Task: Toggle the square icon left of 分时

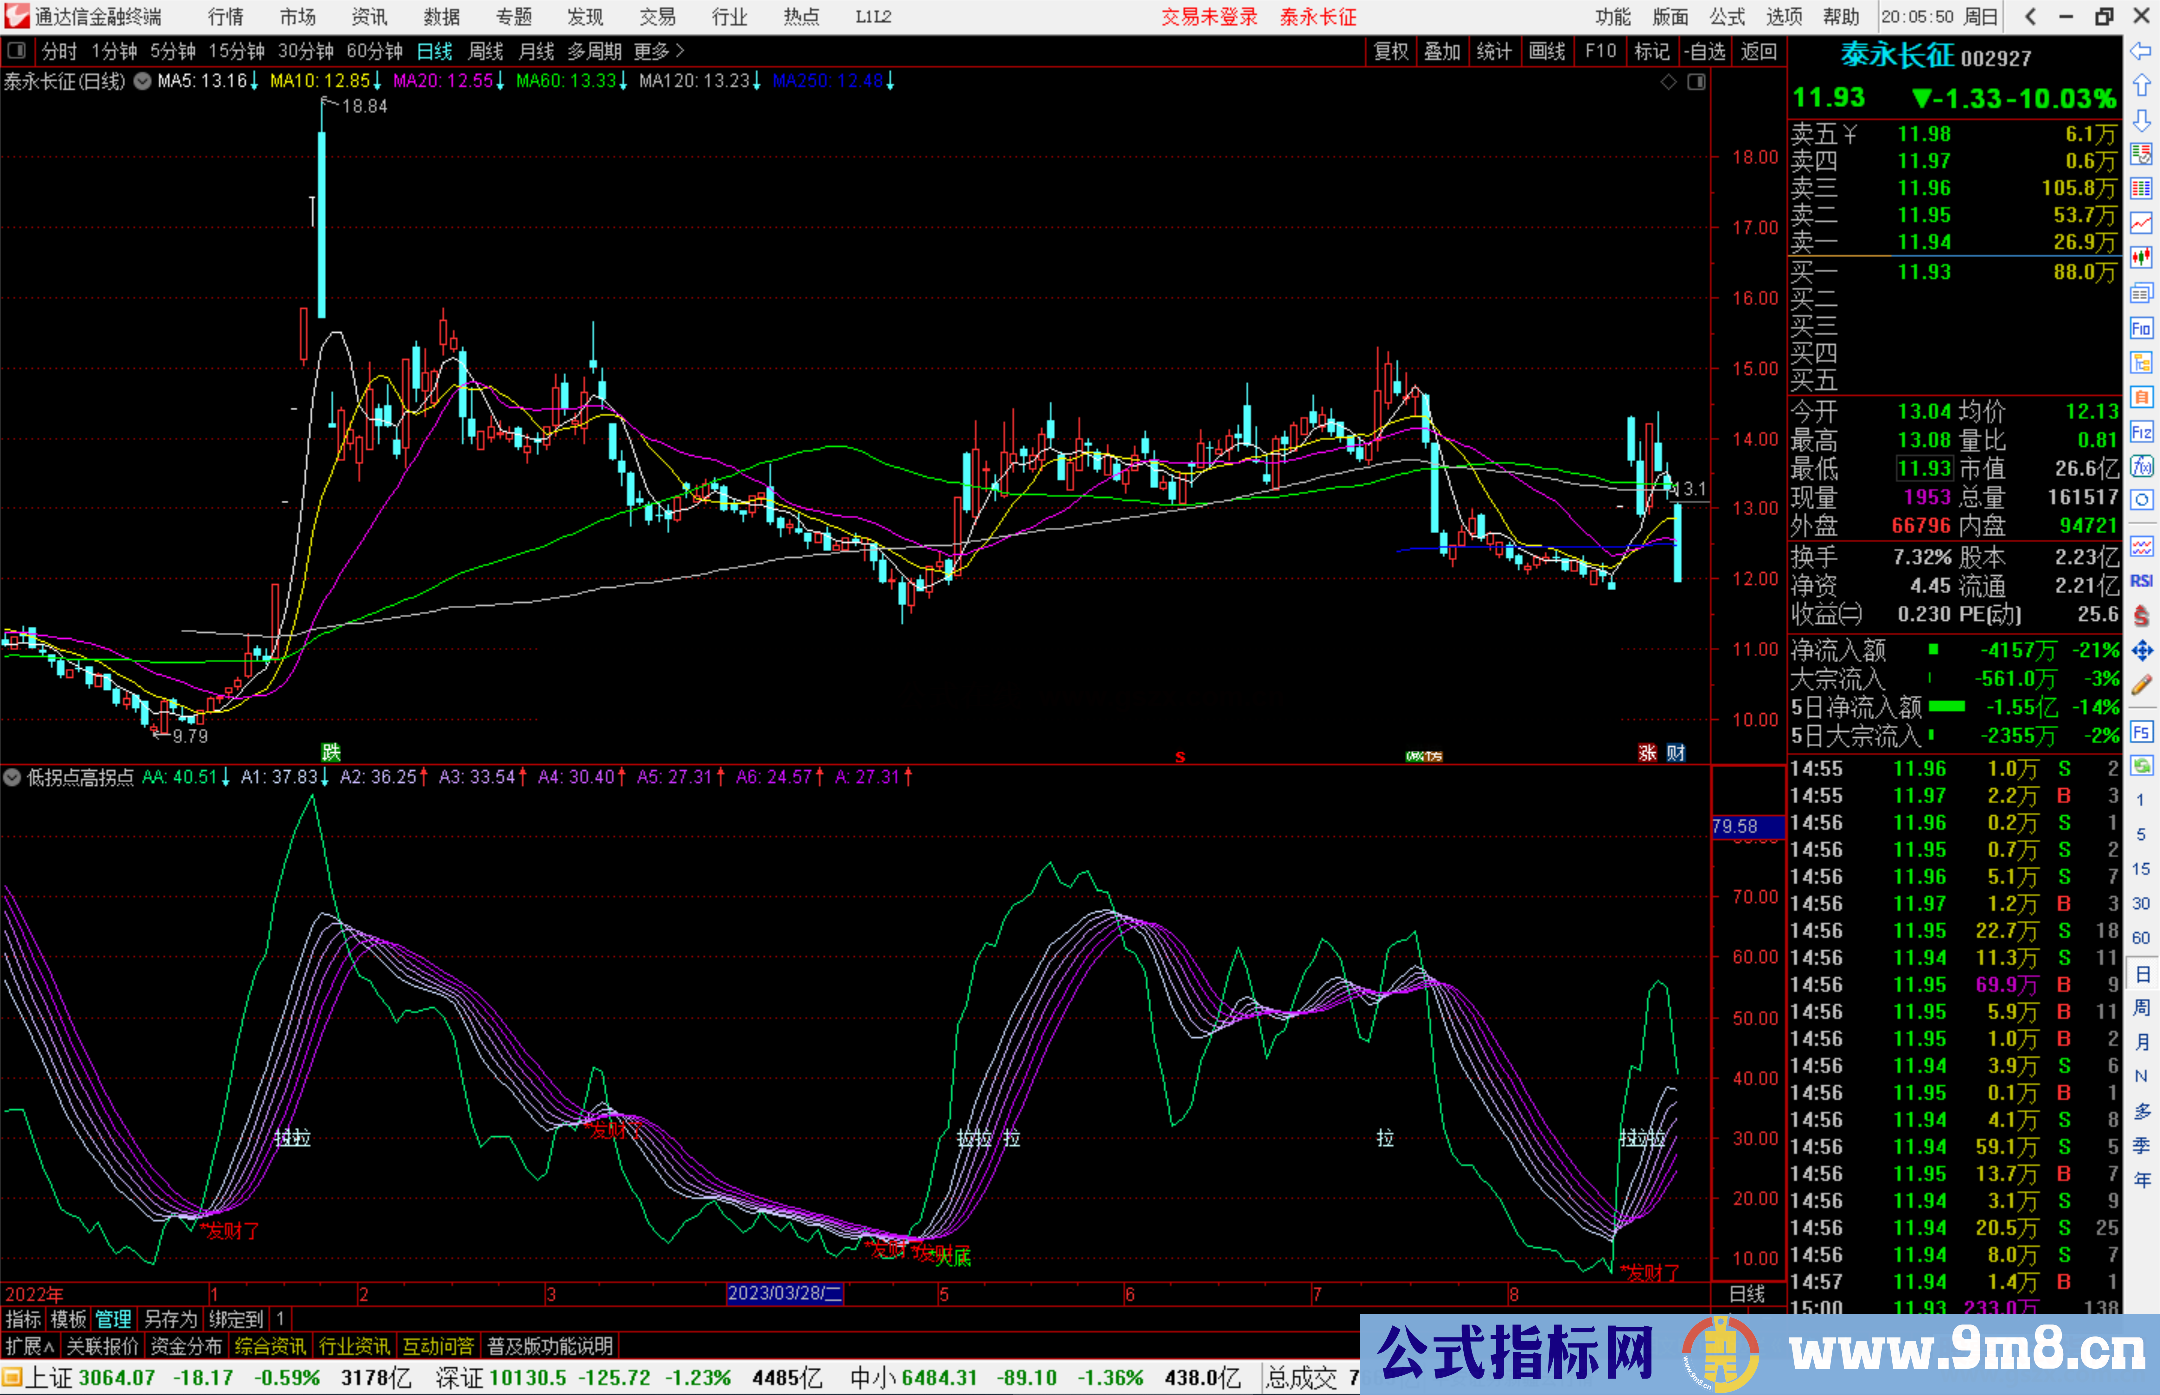Action: [x=16, y=51]
